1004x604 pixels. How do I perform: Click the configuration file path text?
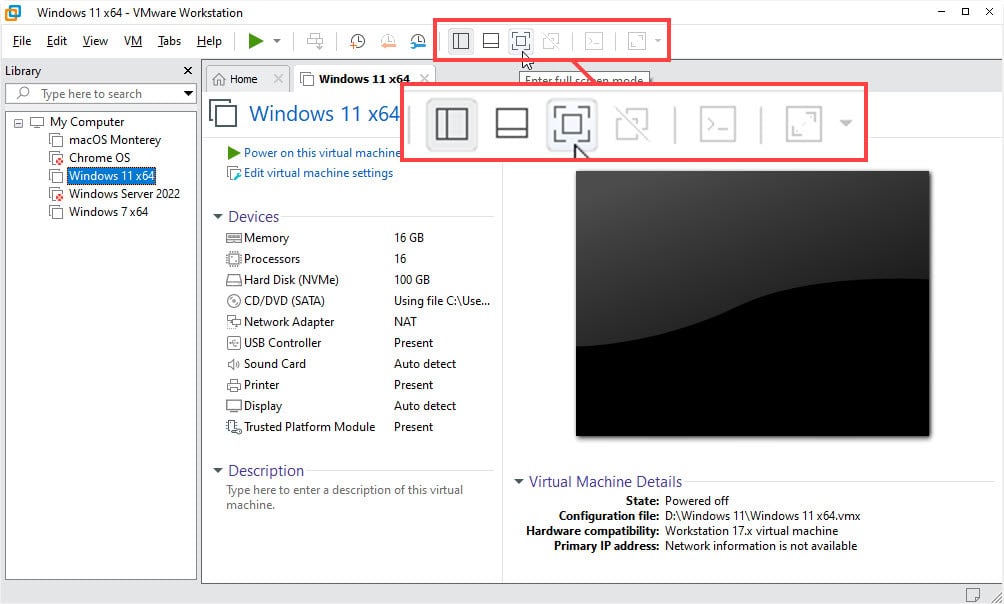pyautogui.click(x=763, y=516)
